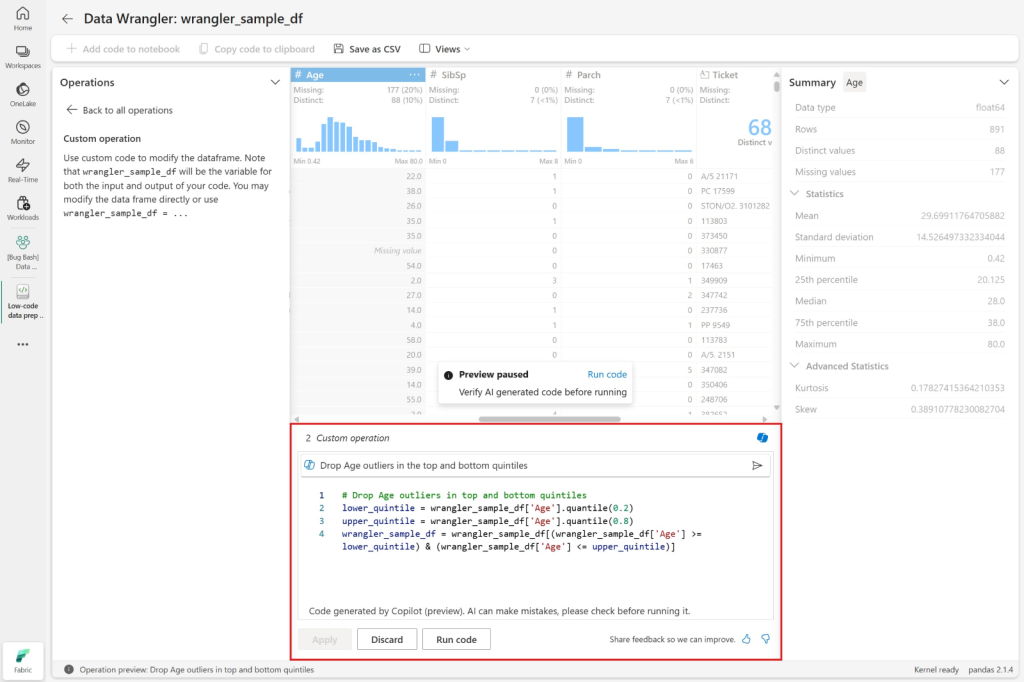
Task: Open OneLake from the sidebar
Action: pyautogui.click(x=22, y=94)
